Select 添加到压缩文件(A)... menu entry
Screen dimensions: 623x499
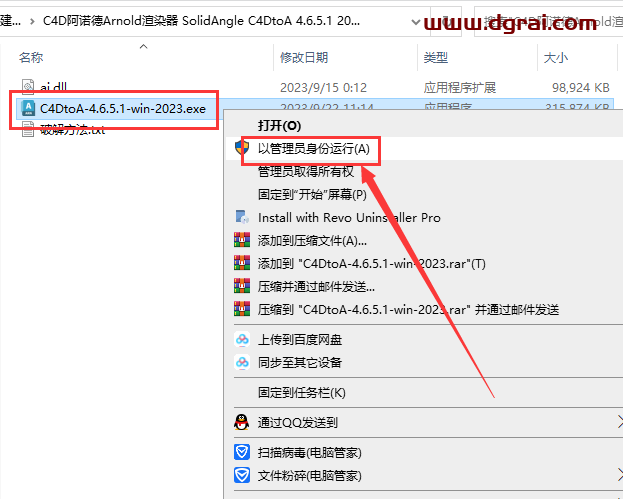[312, 241]
